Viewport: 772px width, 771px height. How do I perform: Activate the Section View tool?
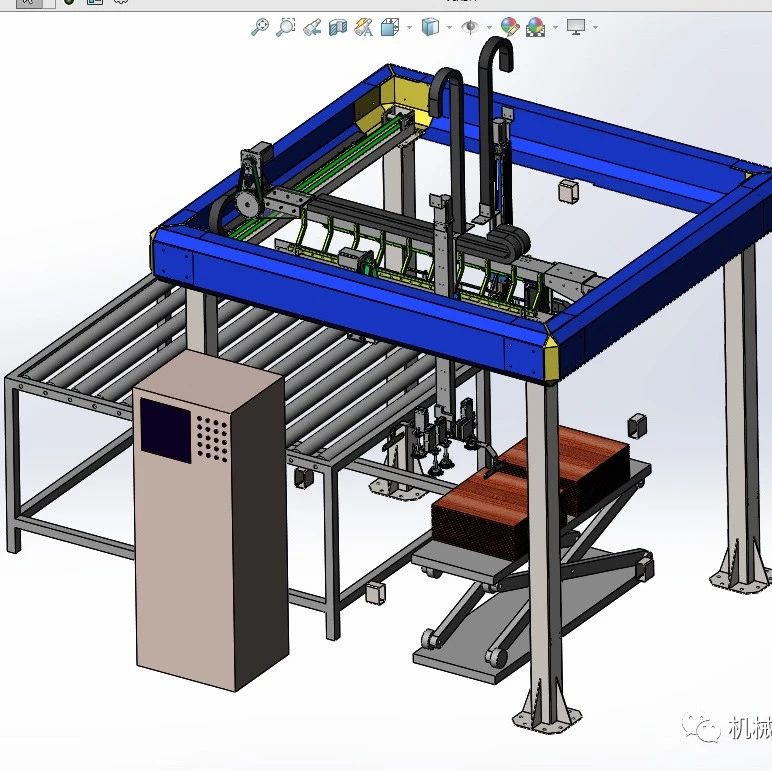coord(338,27)
